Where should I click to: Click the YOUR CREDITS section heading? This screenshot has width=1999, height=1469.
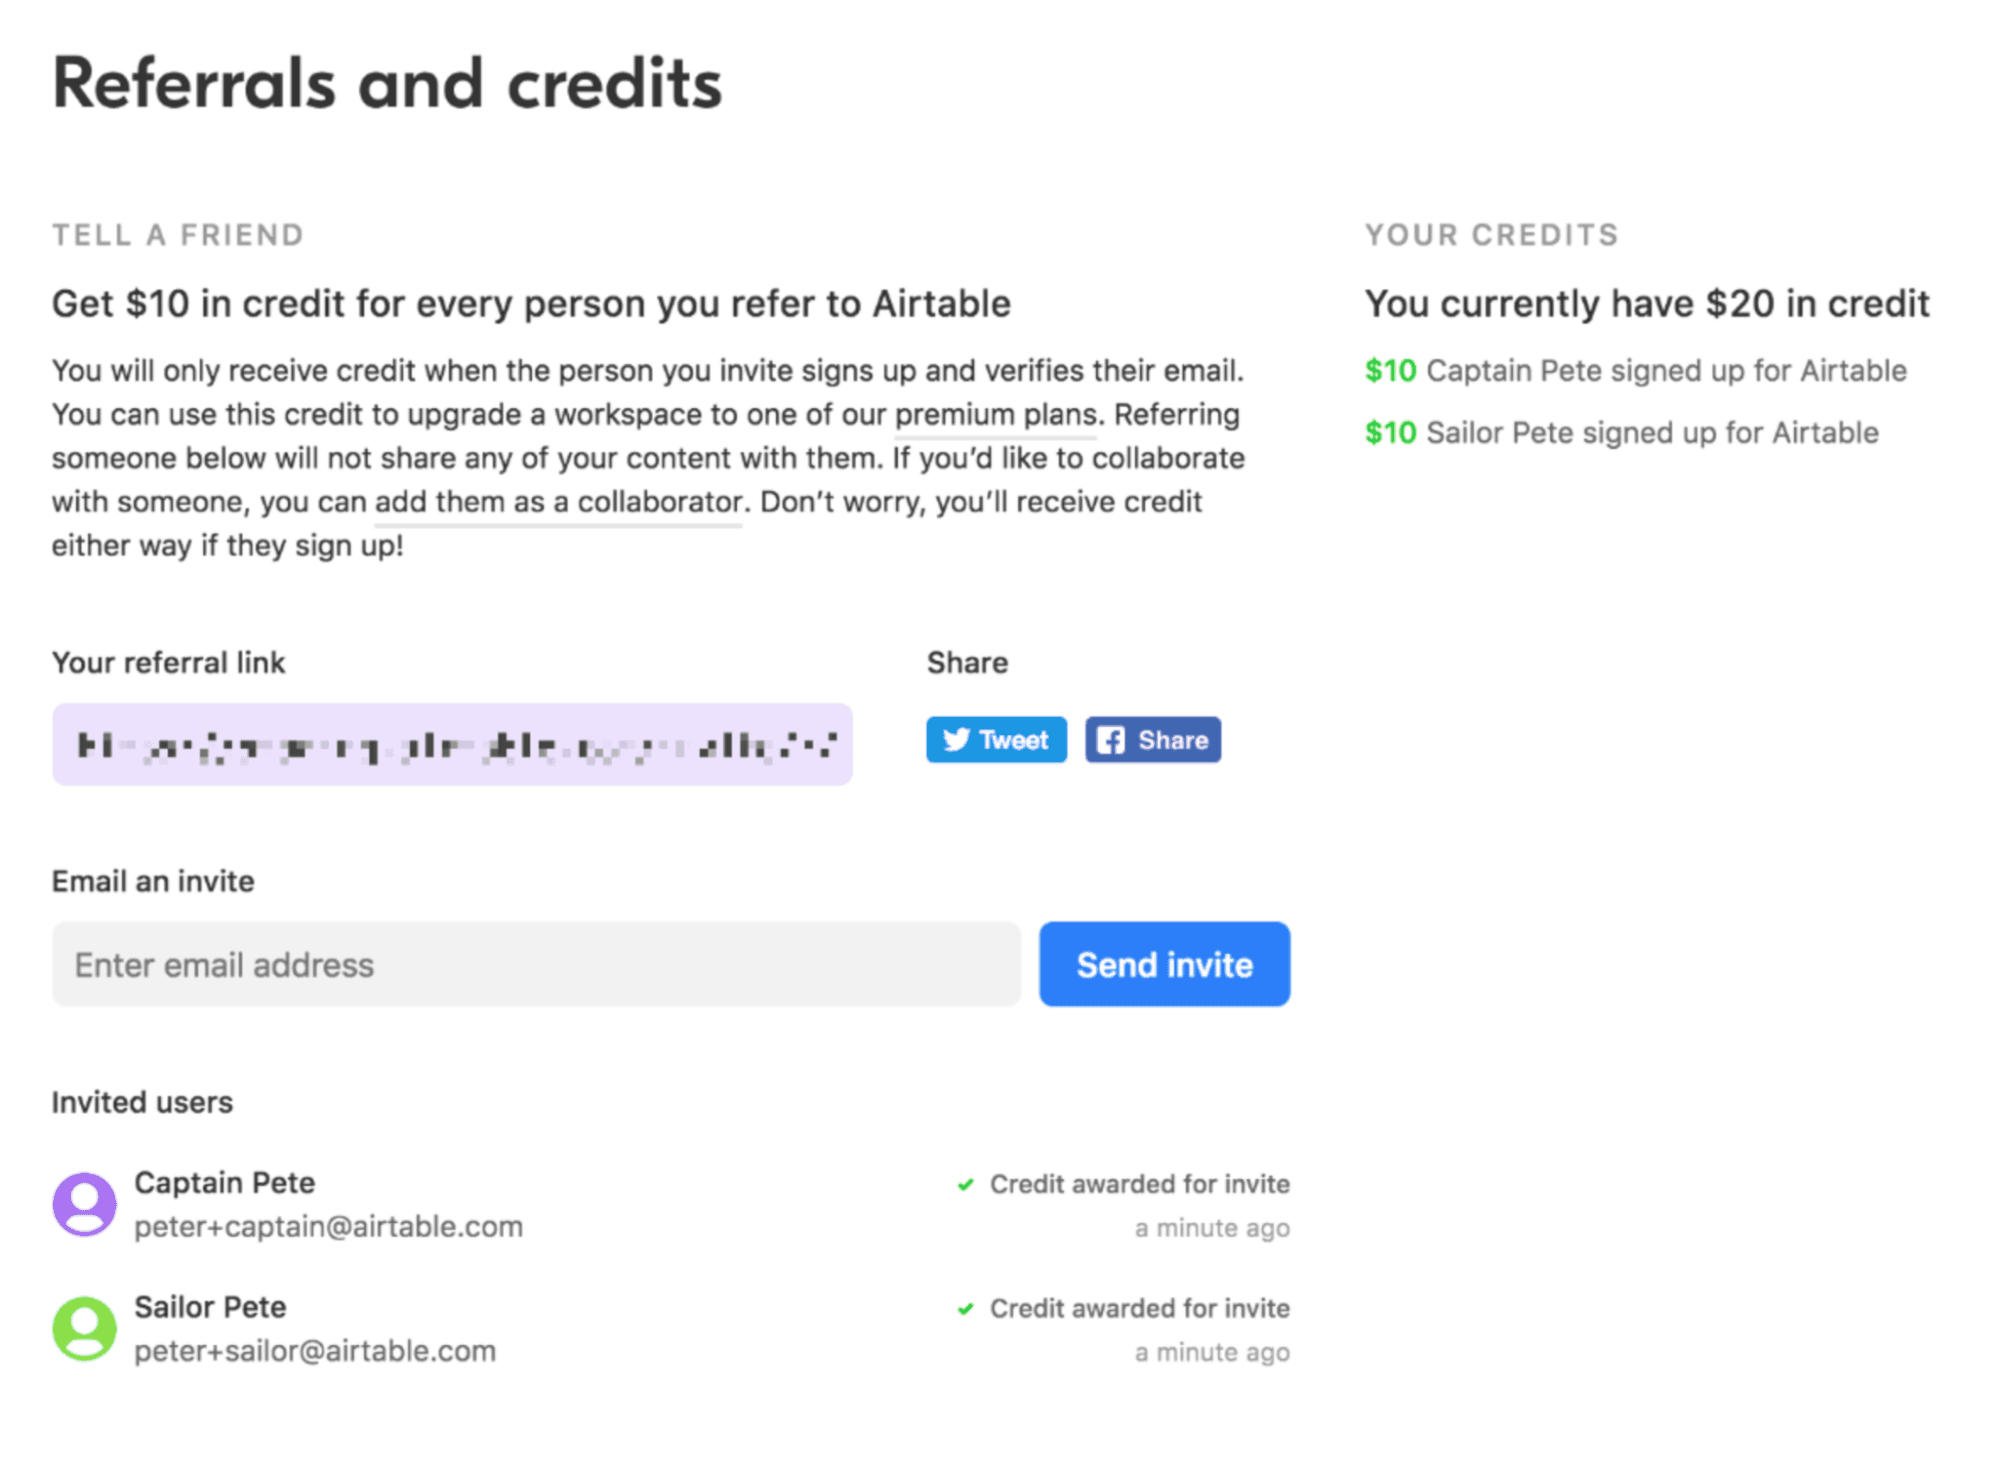tap(1491, 234)
